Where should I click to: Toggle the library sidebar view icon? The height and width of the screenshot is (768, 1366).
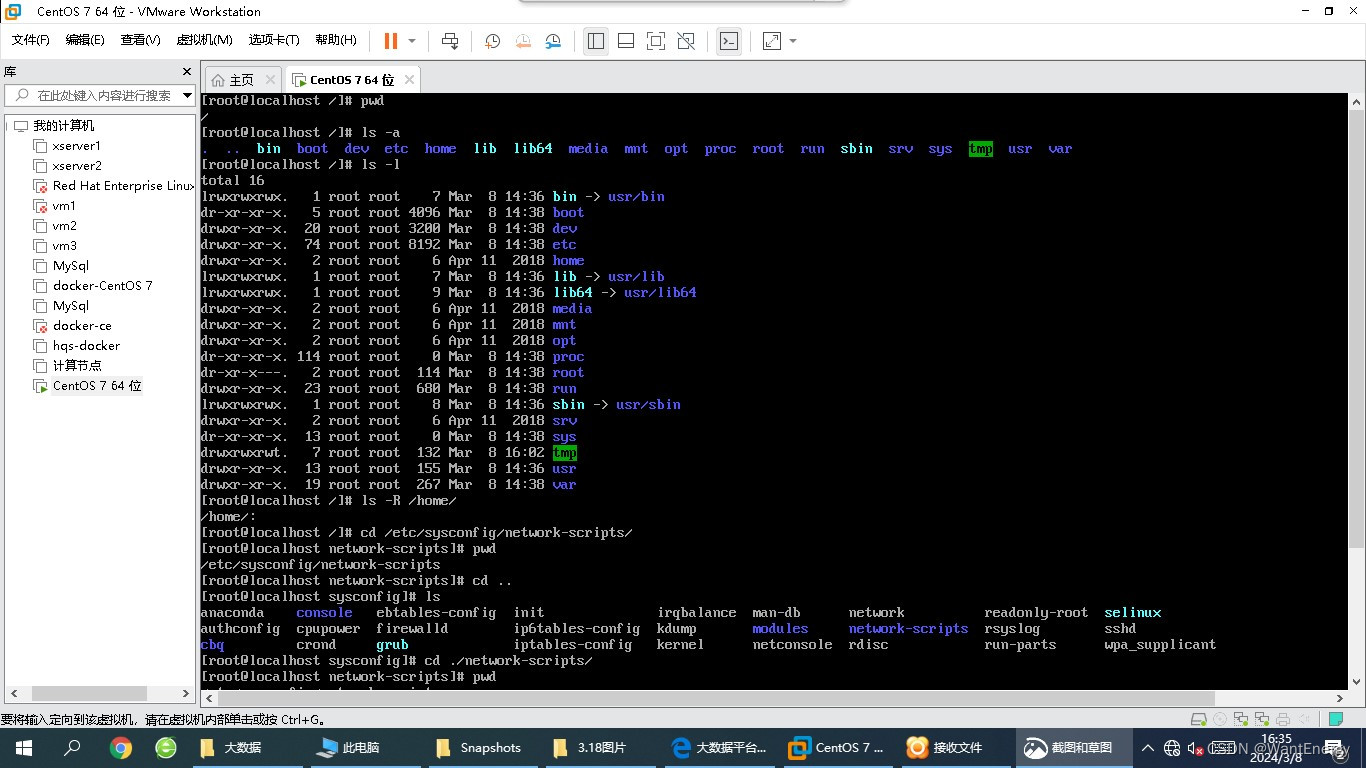point(596,41)
